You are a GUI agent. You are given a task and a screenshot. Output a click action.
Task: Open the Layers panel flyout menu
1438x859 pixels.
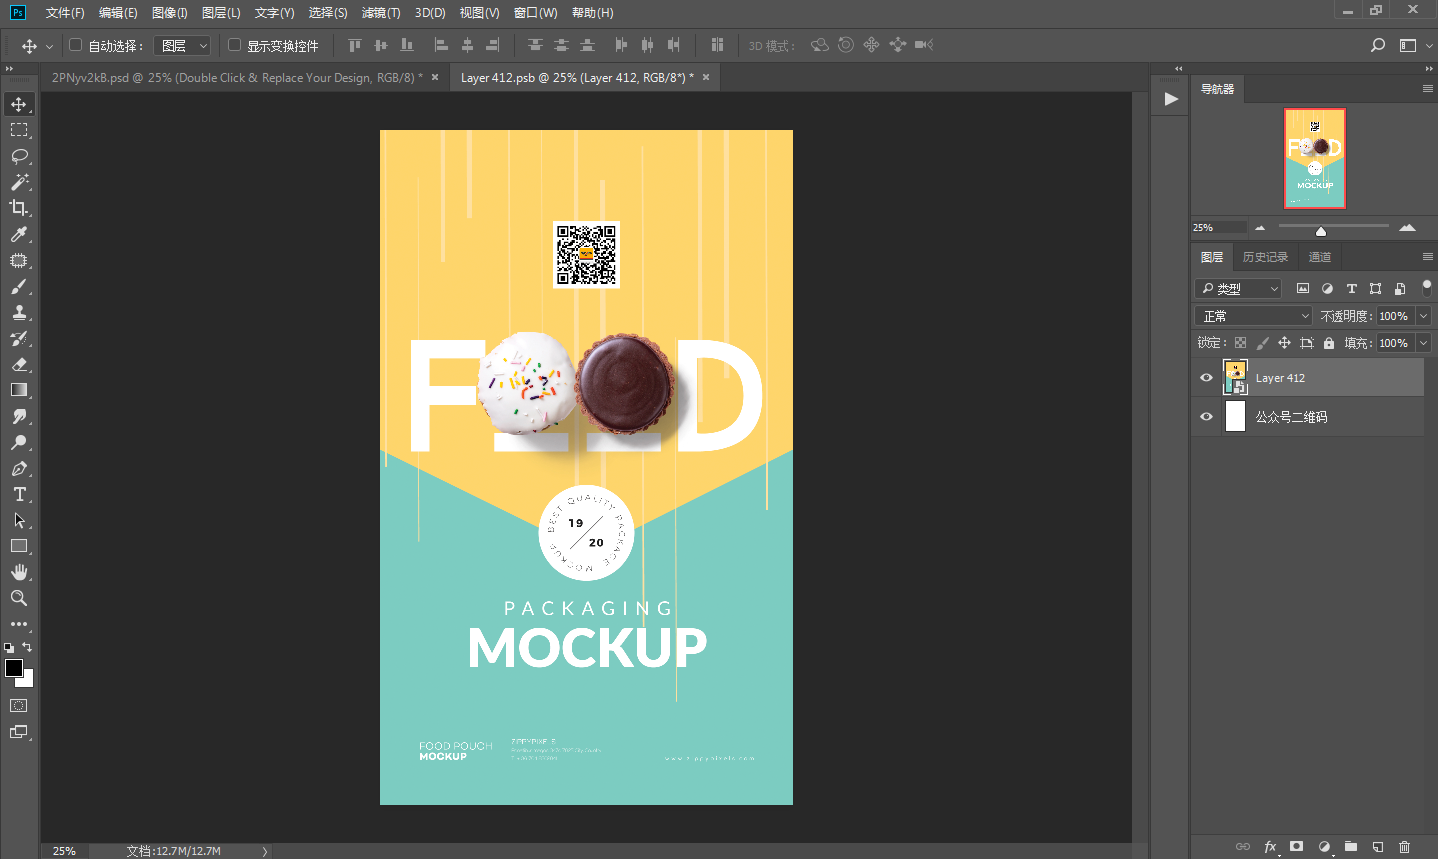coord(1427,257)
